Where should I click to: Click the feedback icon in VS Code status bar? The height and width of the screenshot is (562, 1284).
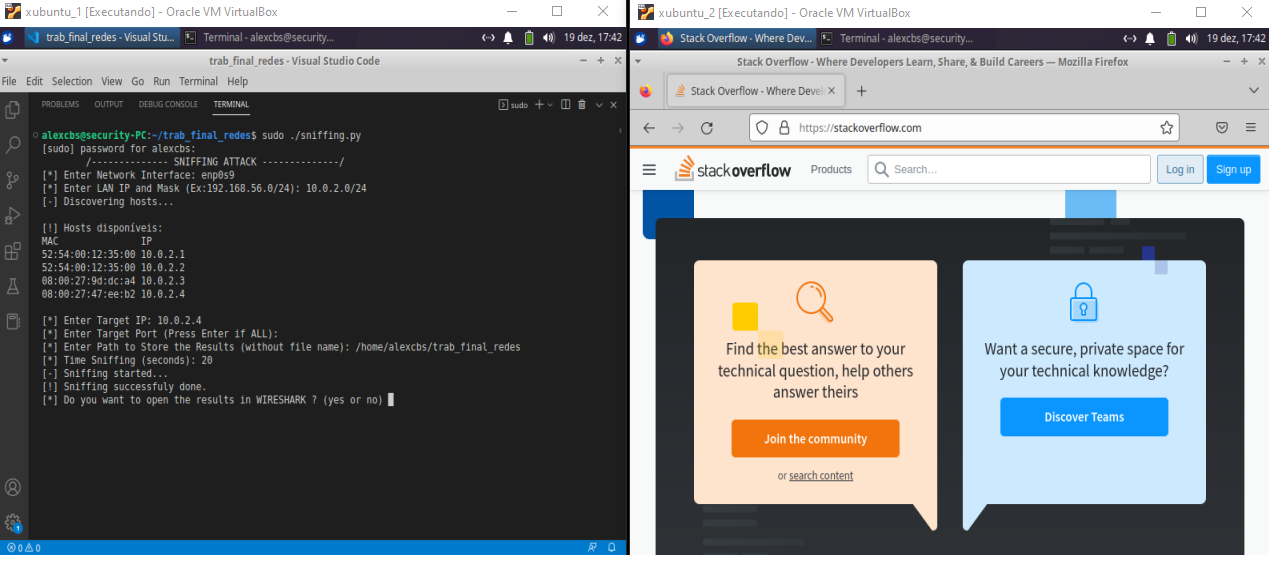click(x=593, y=547)
